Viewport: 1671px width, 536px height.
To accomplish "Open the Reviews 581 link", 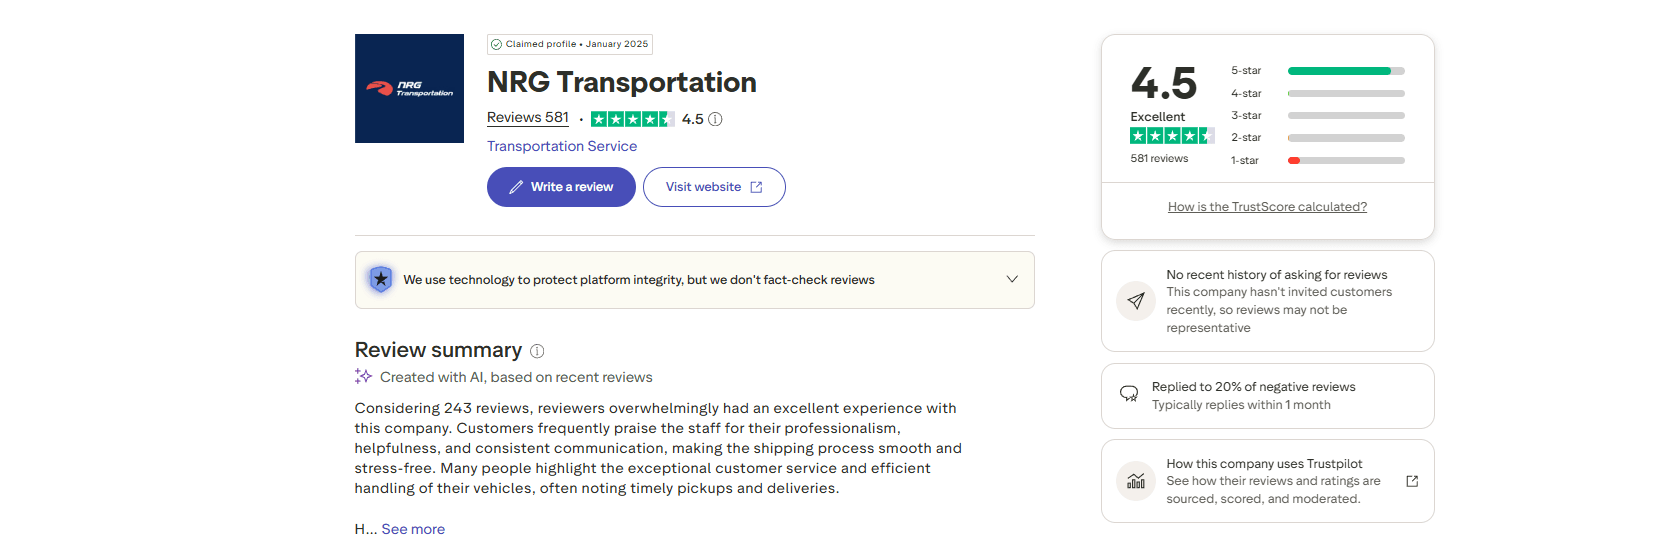I will [528, 118].
